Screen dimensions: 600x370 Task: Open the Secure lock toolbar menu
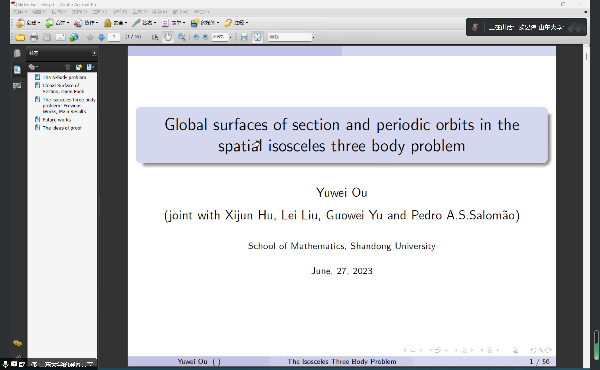click(116, 23)
